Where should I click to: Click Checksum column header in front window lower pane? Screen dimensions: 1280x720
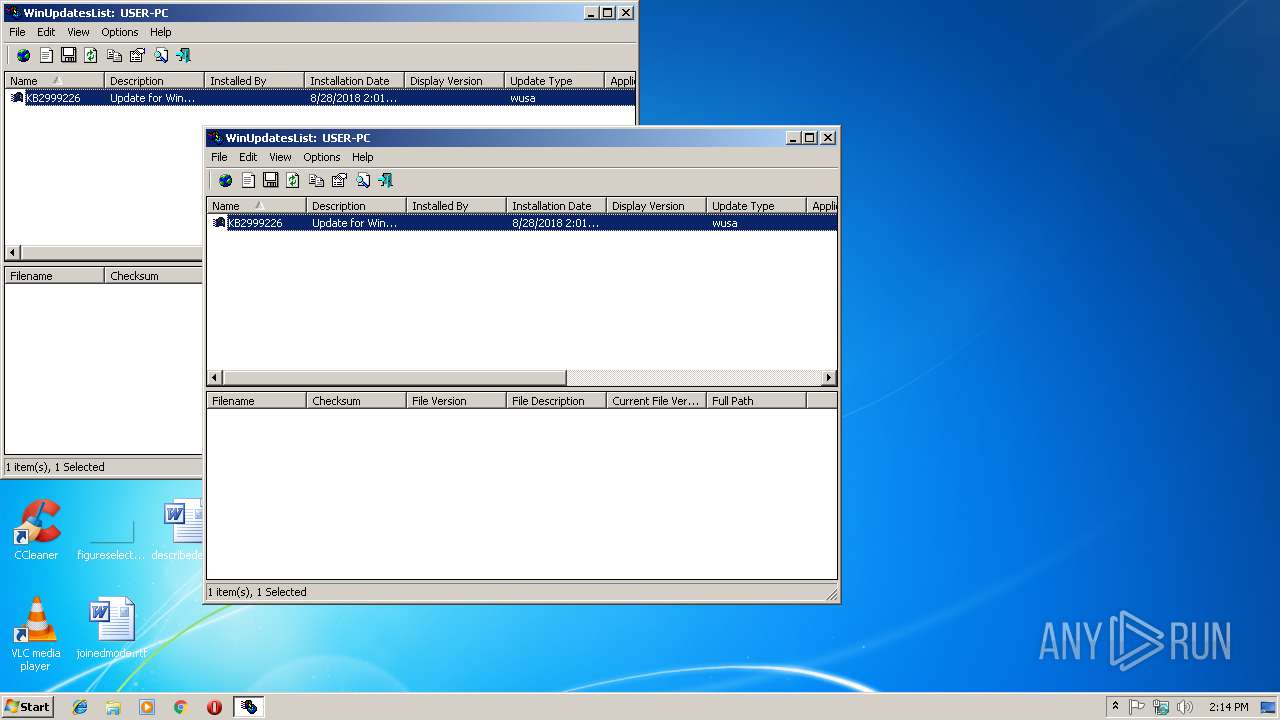(x=356, y=401)
